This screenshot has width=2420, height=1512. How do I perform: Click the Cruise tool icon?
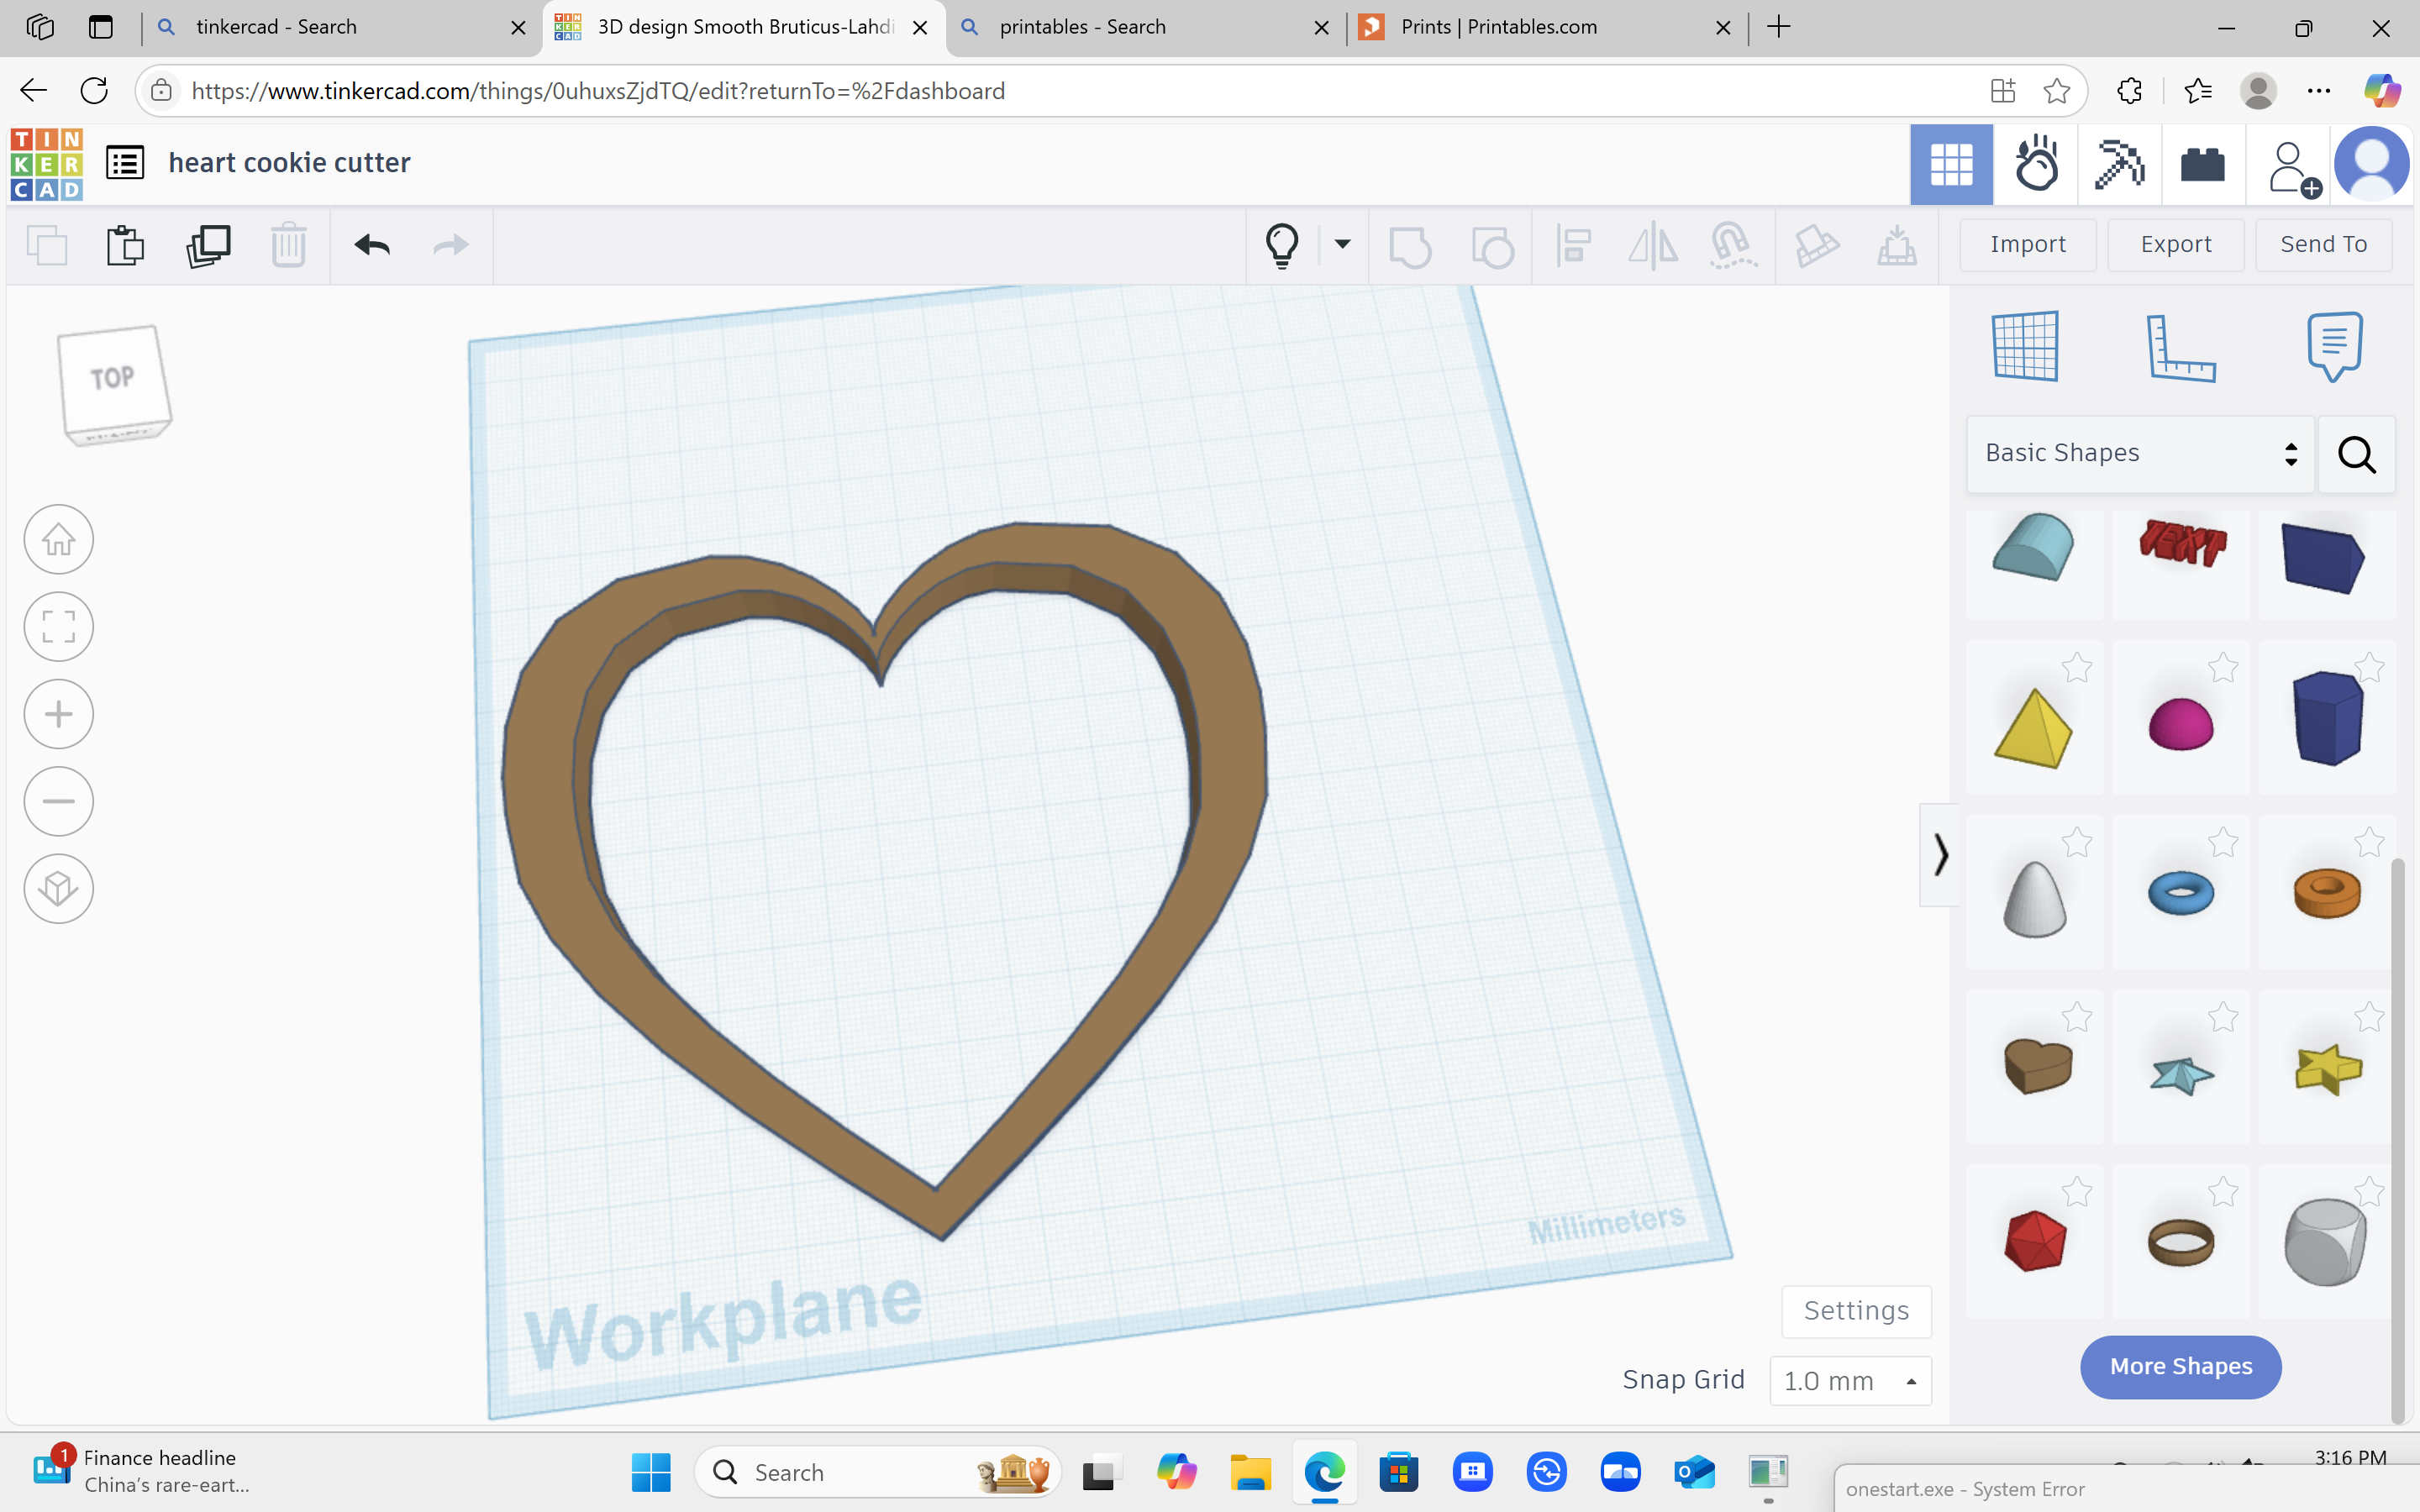(x=1733, y=245)
